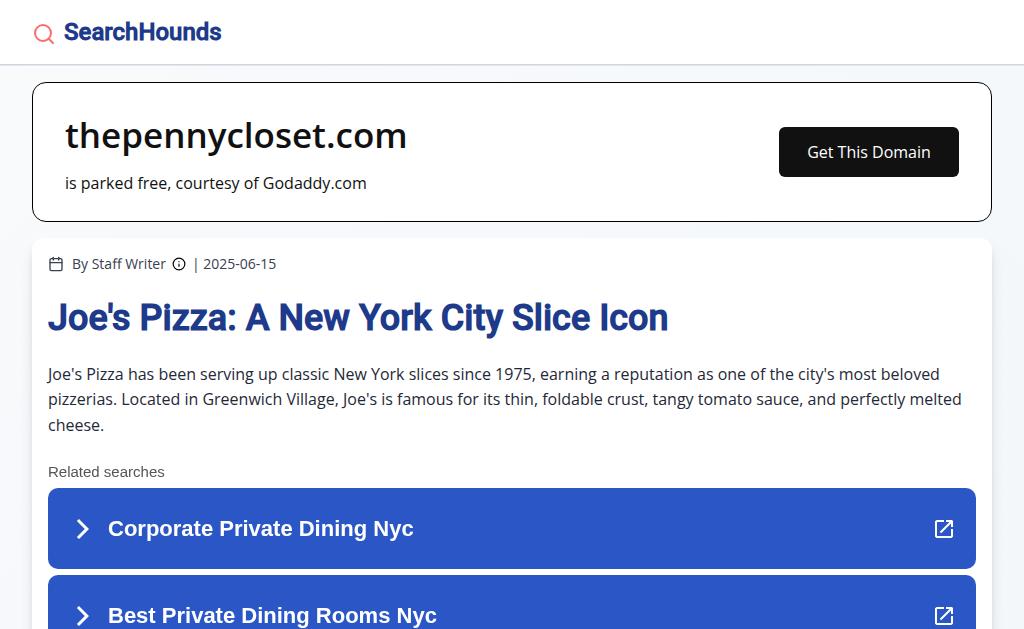Click the 2025-06-15 publish date
This screenshot has width=1024, height=629.
[239, 264]
